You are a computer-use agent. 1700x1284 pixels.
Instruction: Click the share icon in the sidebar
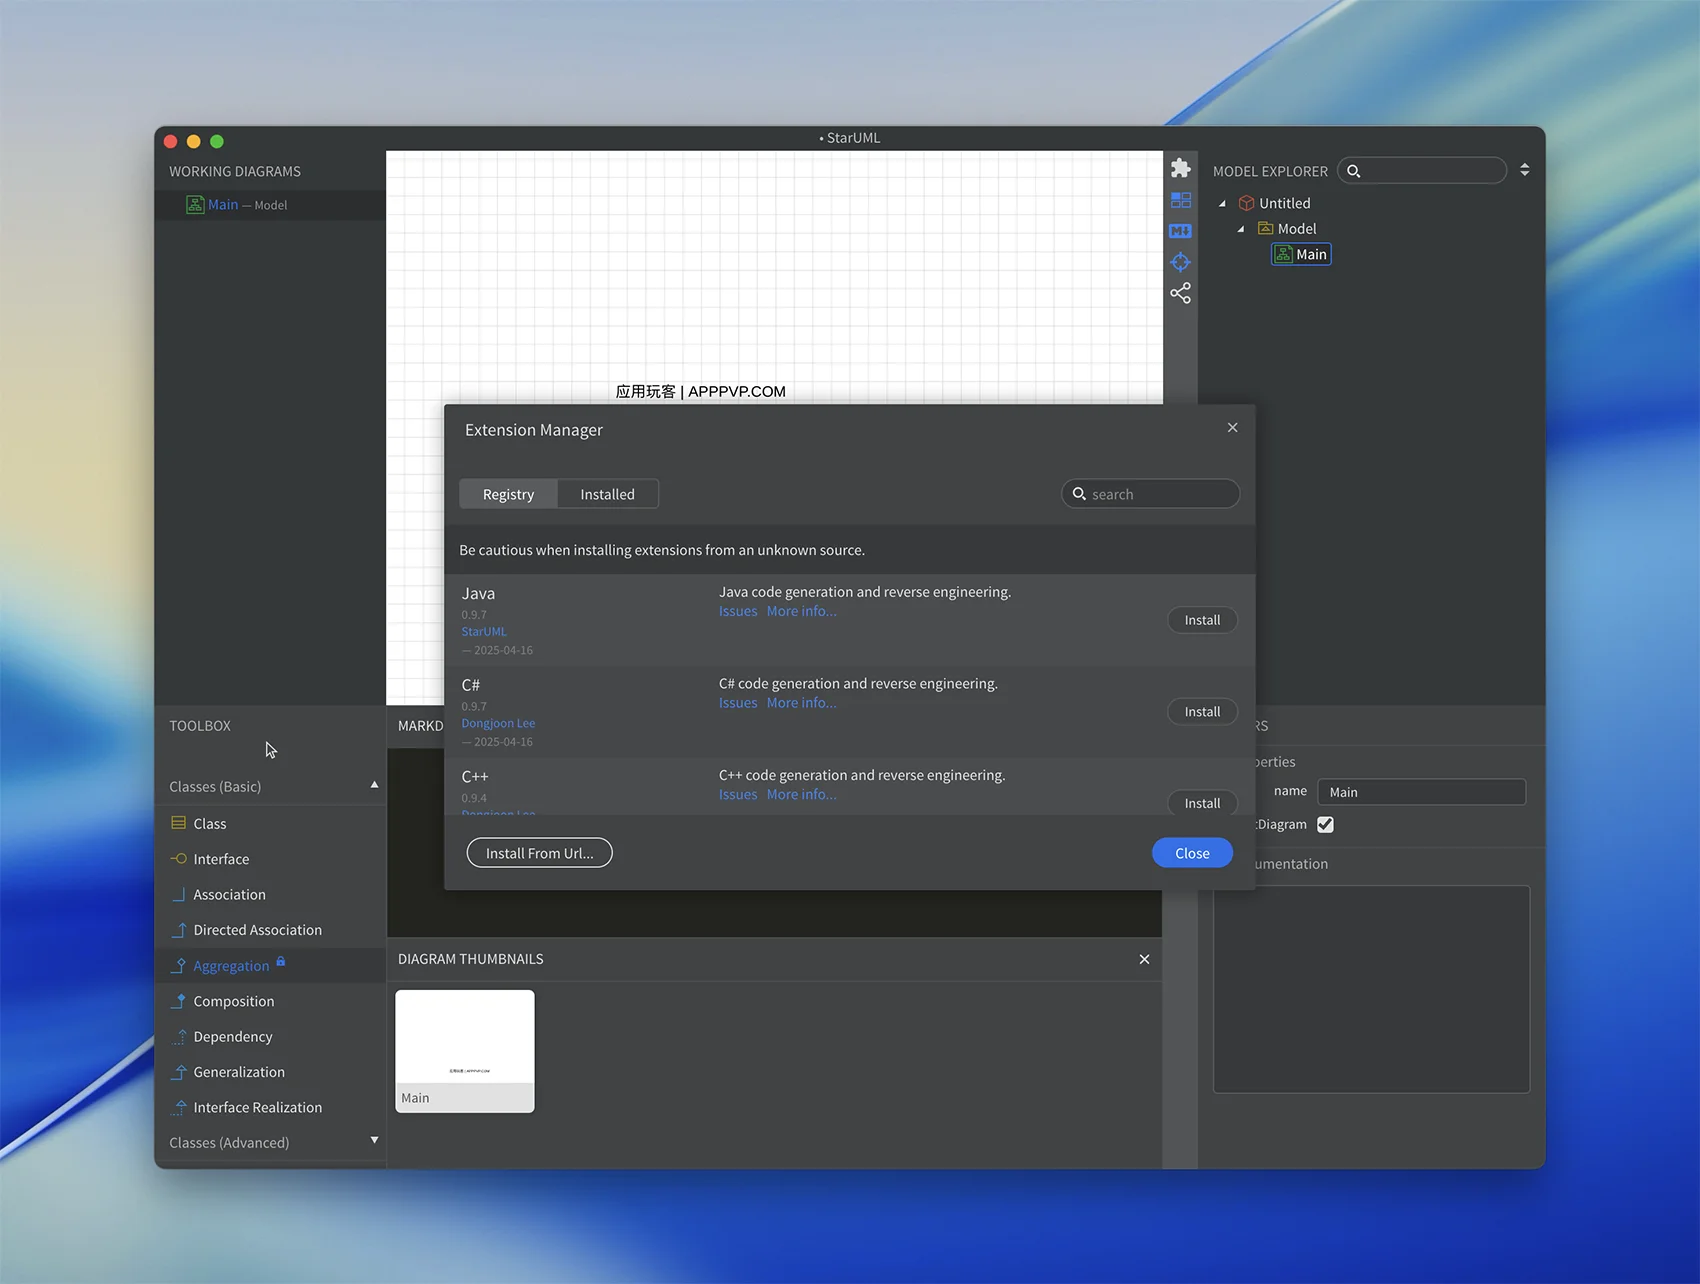[x=1180, y=293]
